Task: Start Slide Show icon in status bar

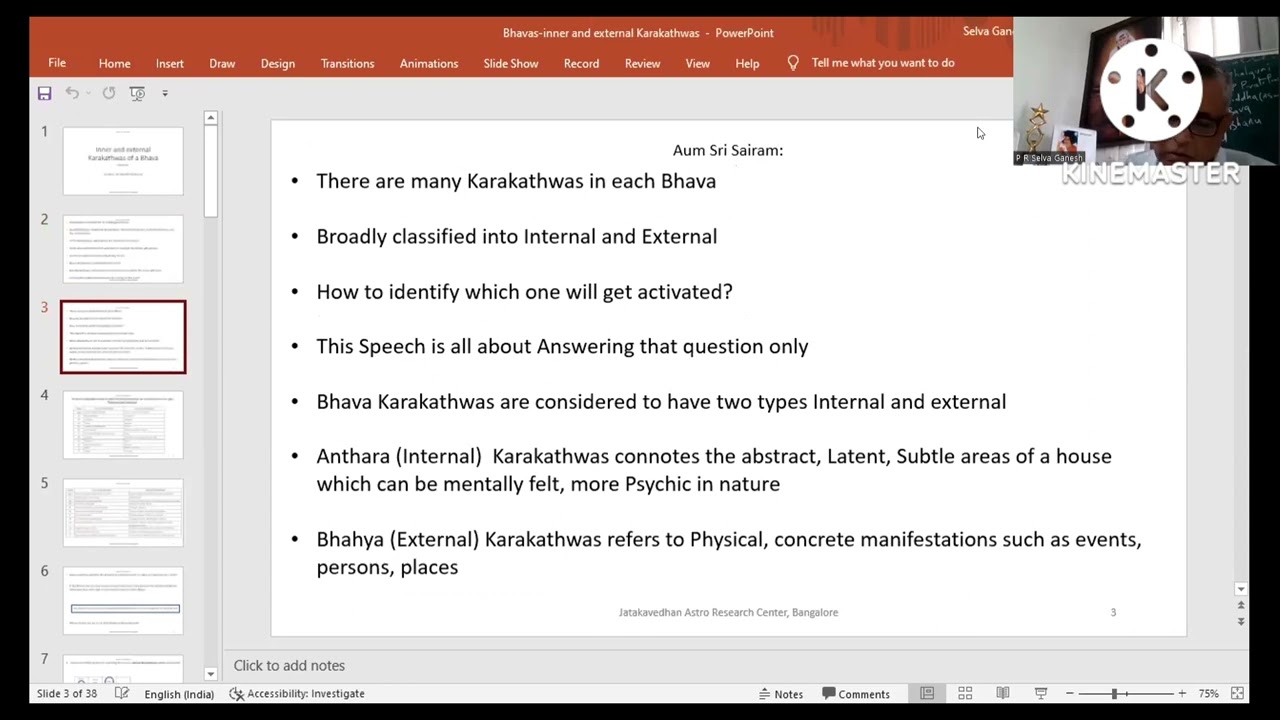Action: 1041,693
